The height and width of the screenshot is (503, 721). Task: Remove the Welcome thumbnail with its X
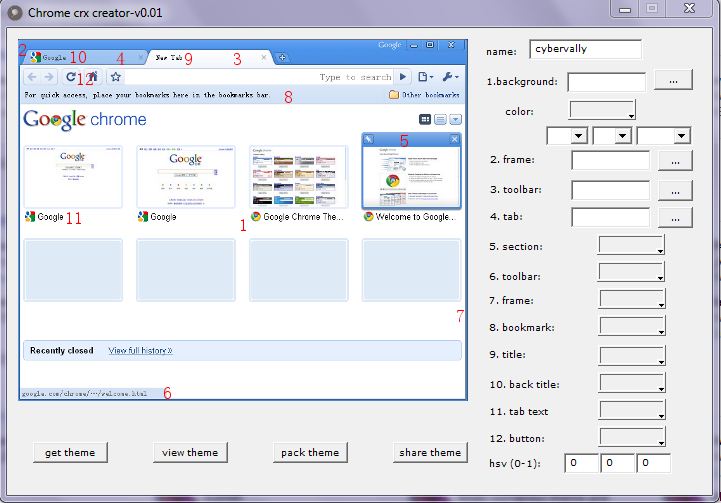click(x=454, y=139)
